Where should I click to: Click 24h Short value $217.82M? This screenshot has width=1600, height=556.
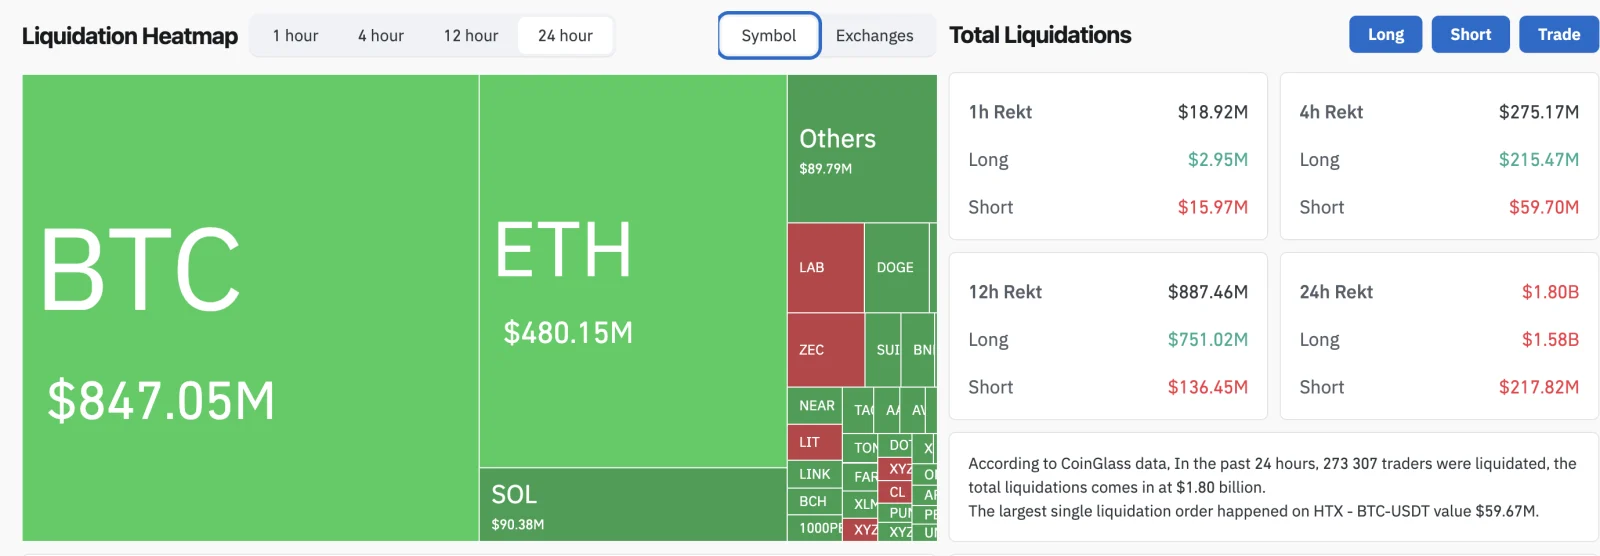coord(1539,387)
